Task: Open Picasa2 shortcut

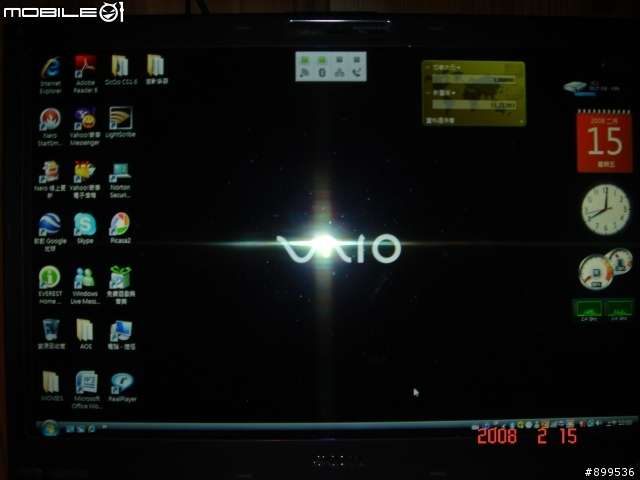Action: [x=120, y=229]
